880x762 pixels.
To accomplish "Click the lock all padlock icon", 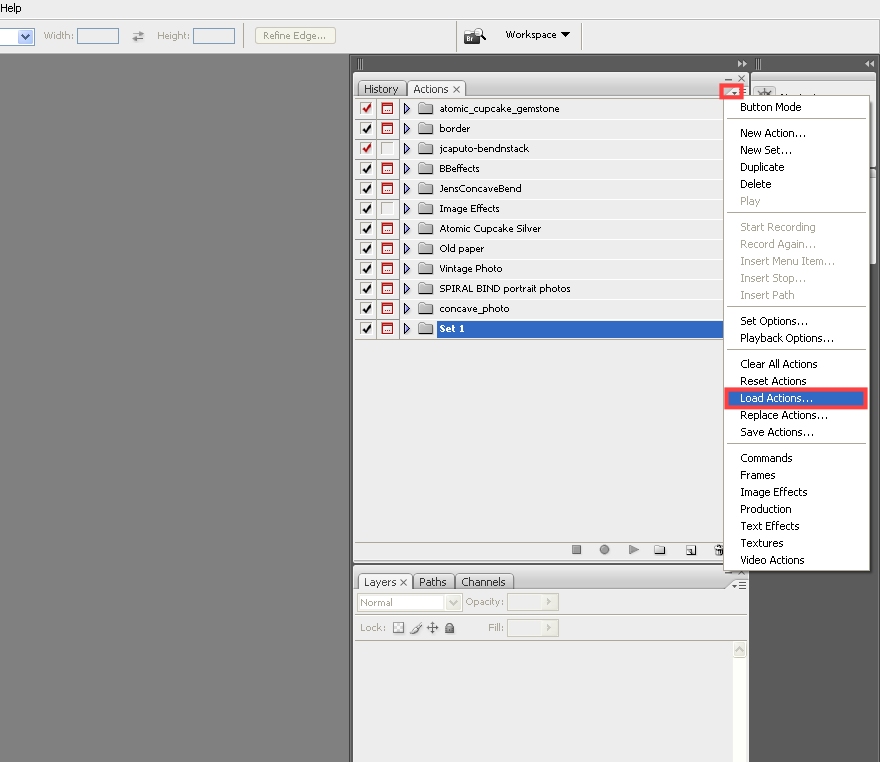I will pyautogui.click(x=450, y=628).
